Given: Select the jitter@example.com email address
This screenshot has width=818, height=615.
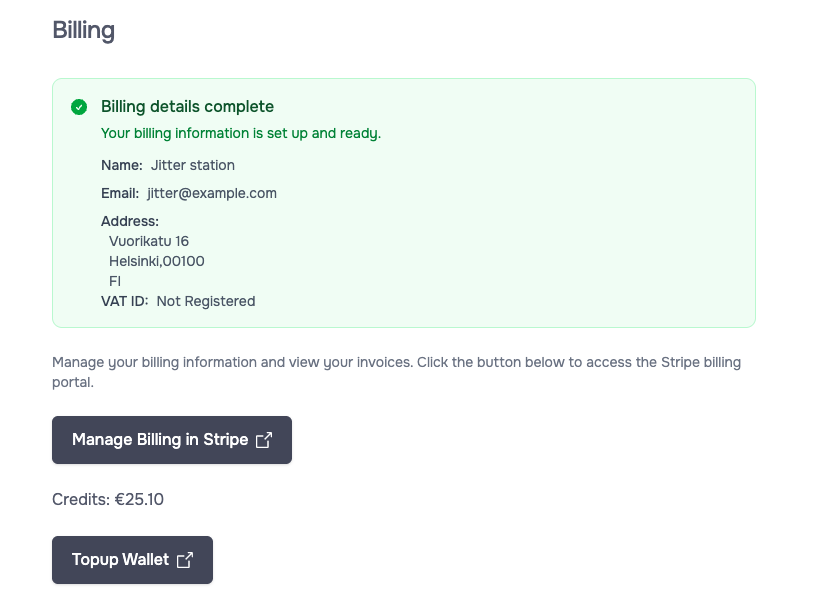Looking at the screenshot, I should tap(212, 193).
